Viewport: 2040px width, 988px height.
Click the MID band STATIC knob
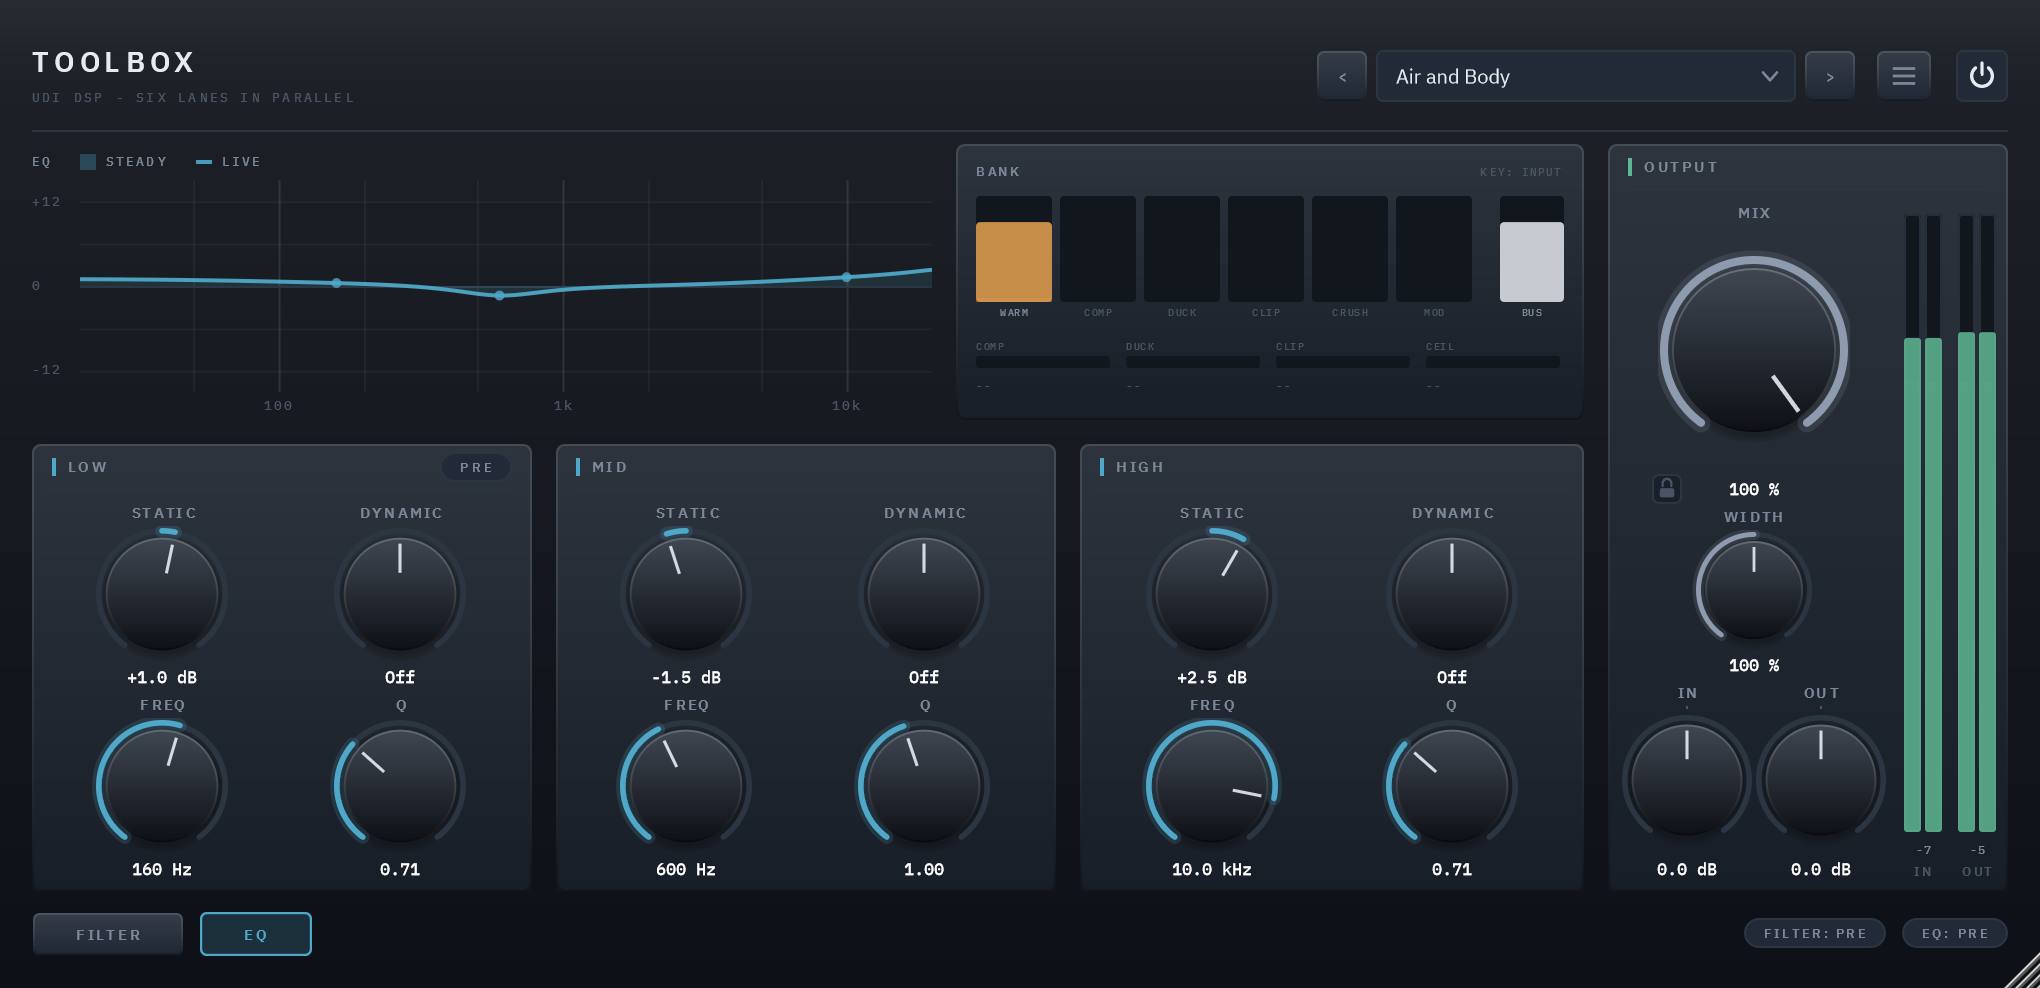tap(686, 593)
